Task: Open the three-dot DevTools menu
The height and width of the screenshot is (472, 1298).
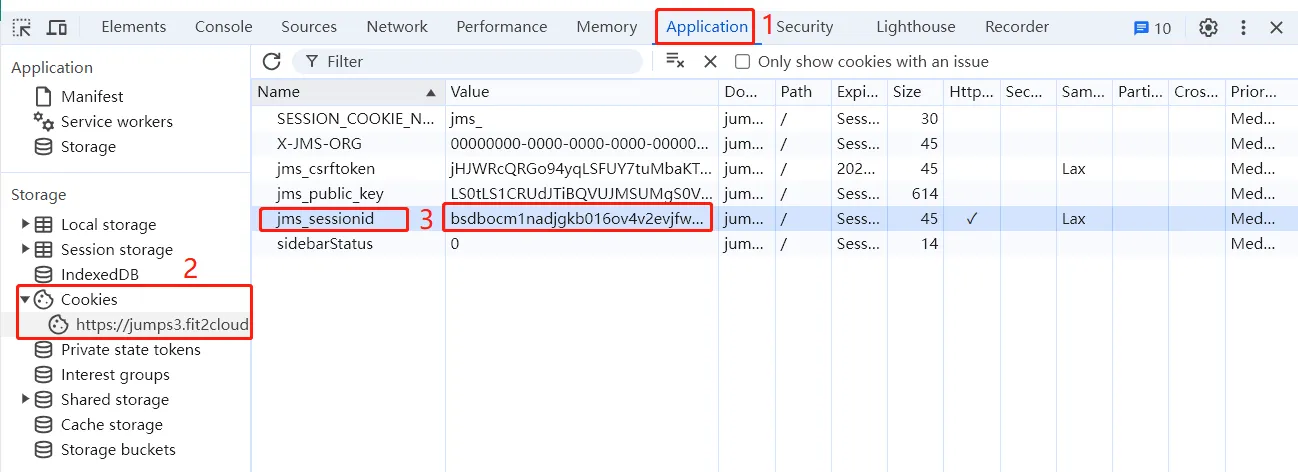Action: click(x=1243, y=27)
